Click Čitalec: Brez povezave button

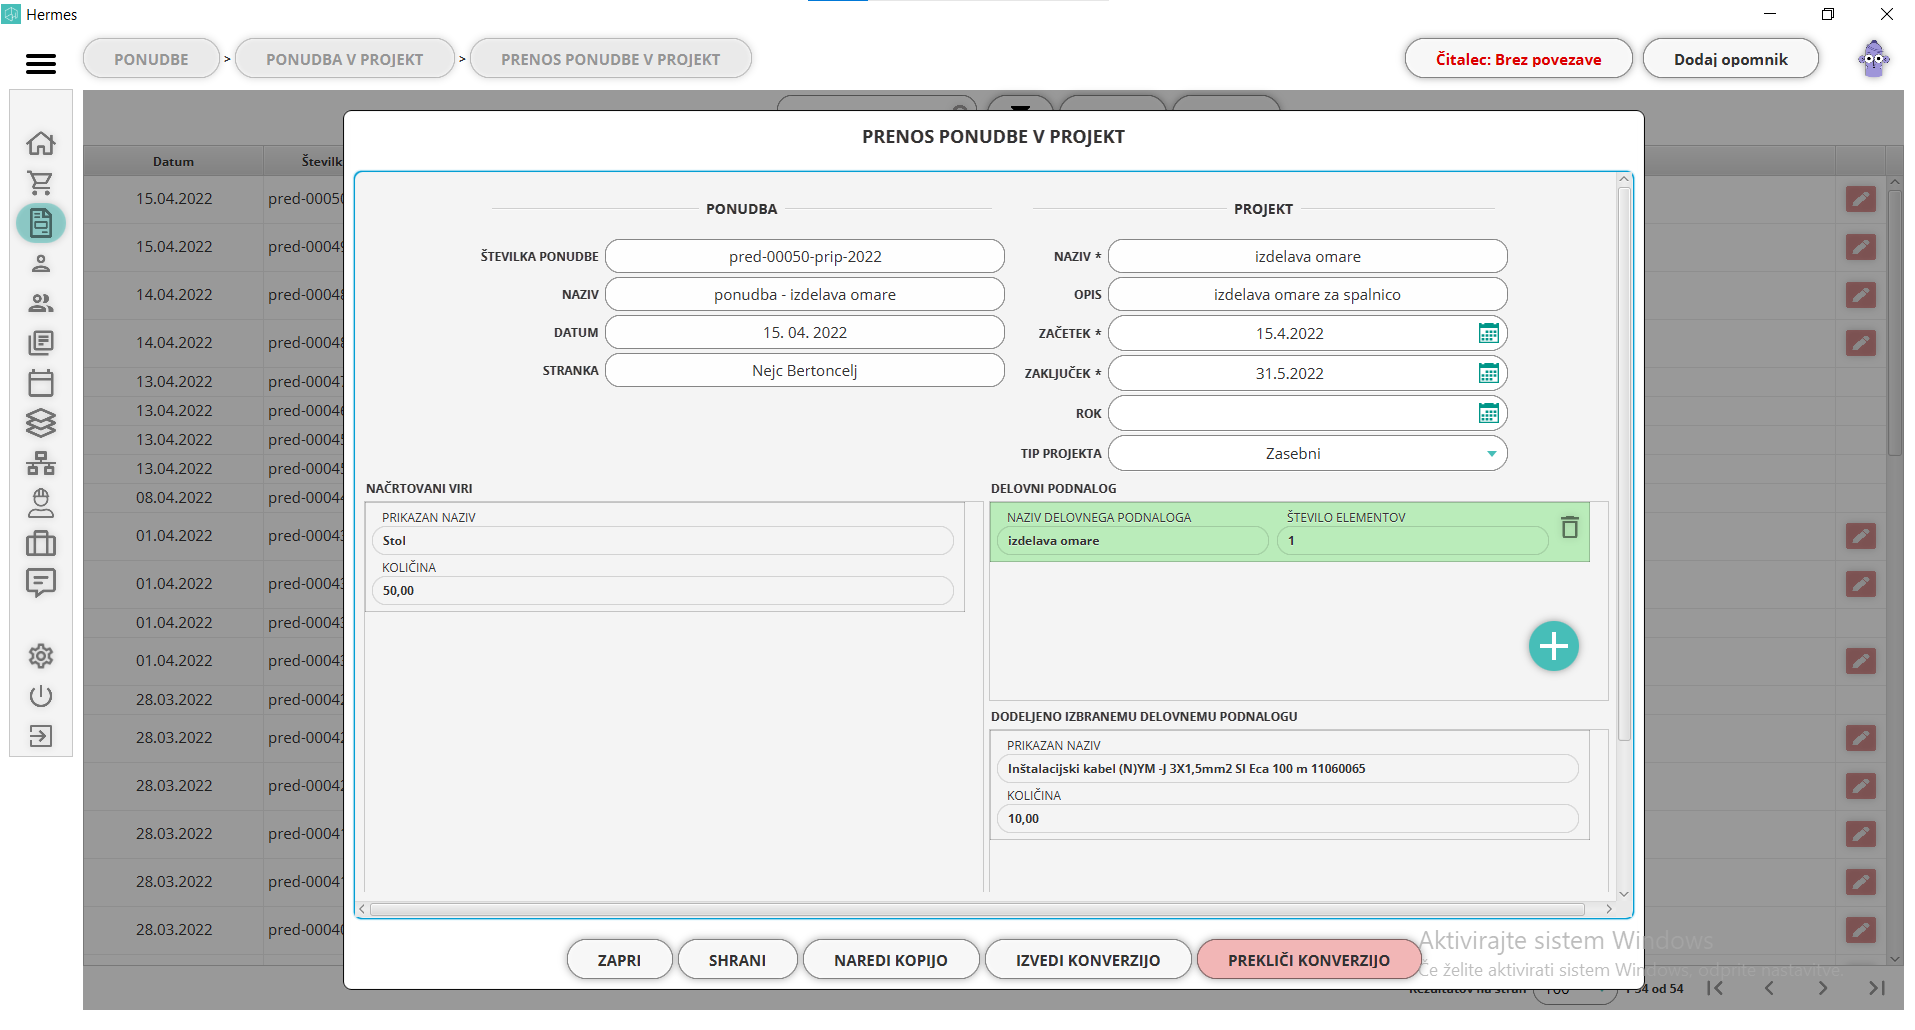[x=1518, y=59]
